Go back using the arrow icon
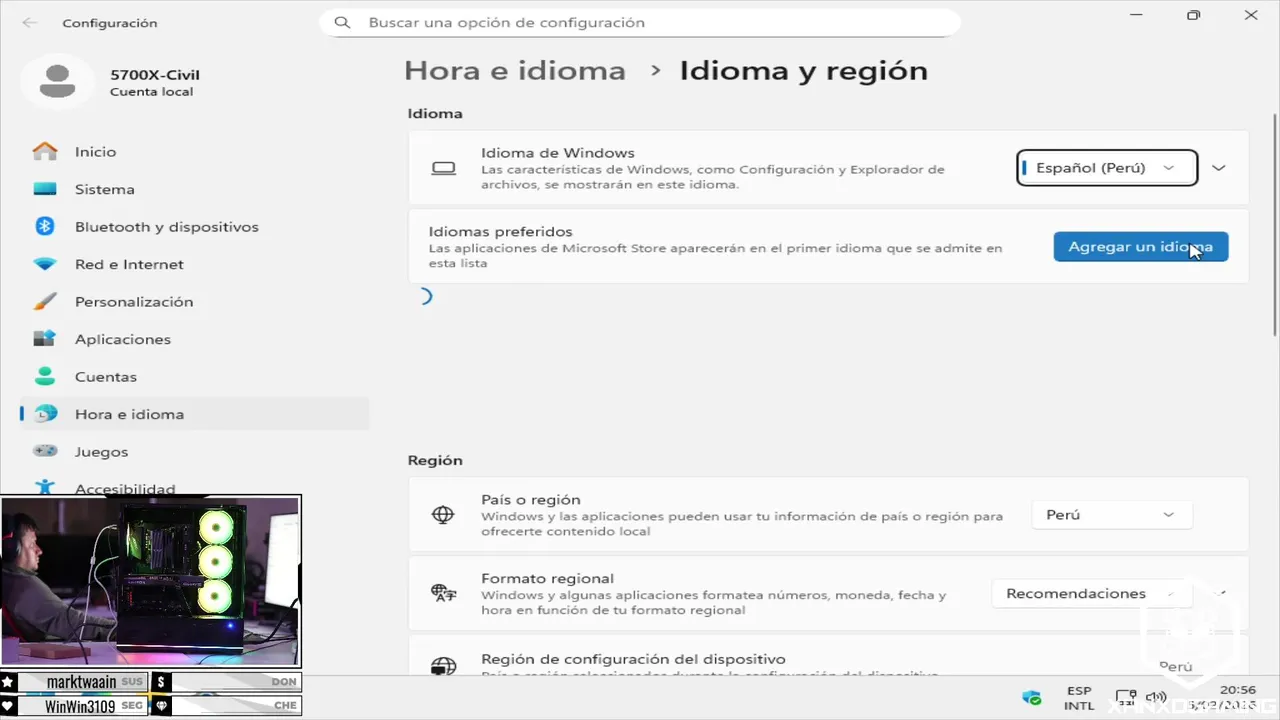The height and width of the screenshot is (720, 1280). tap(29, 22)
